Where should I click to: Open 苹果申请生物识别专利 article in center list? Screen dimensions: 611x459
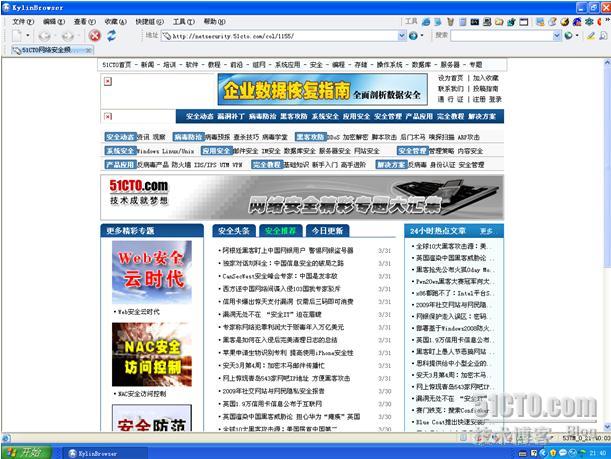[288, 353]
